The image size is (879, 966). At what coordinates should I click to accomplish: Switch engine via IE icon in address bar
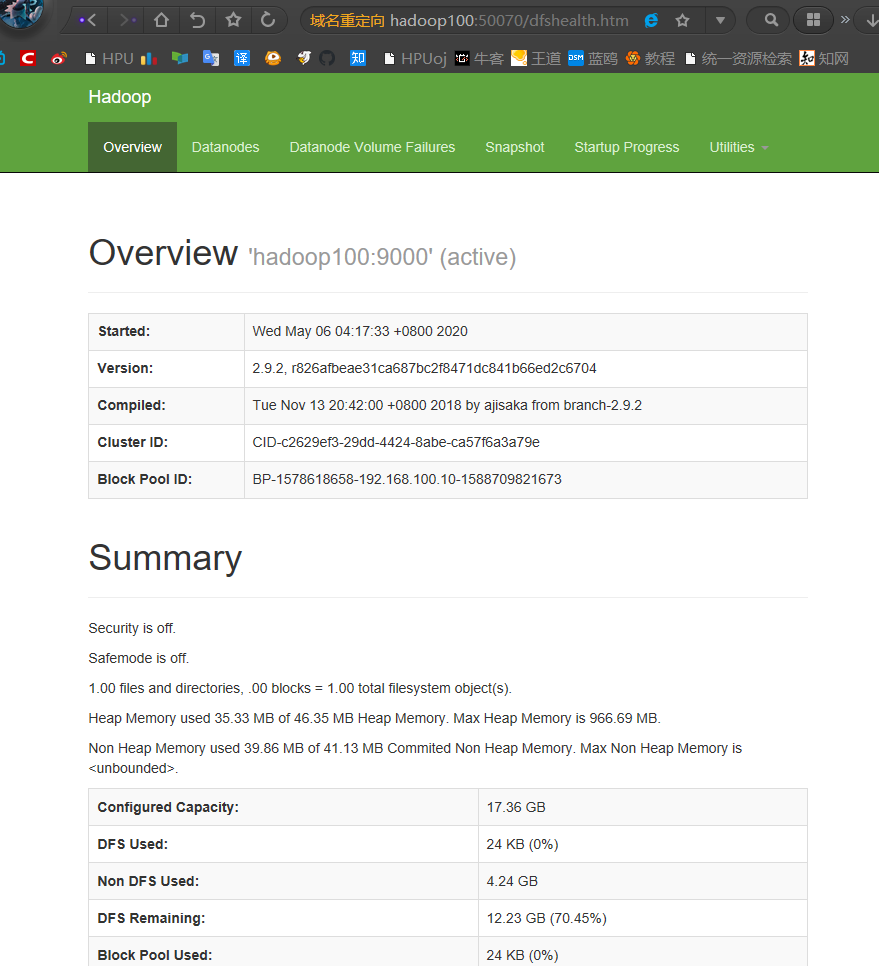(651, 20)
